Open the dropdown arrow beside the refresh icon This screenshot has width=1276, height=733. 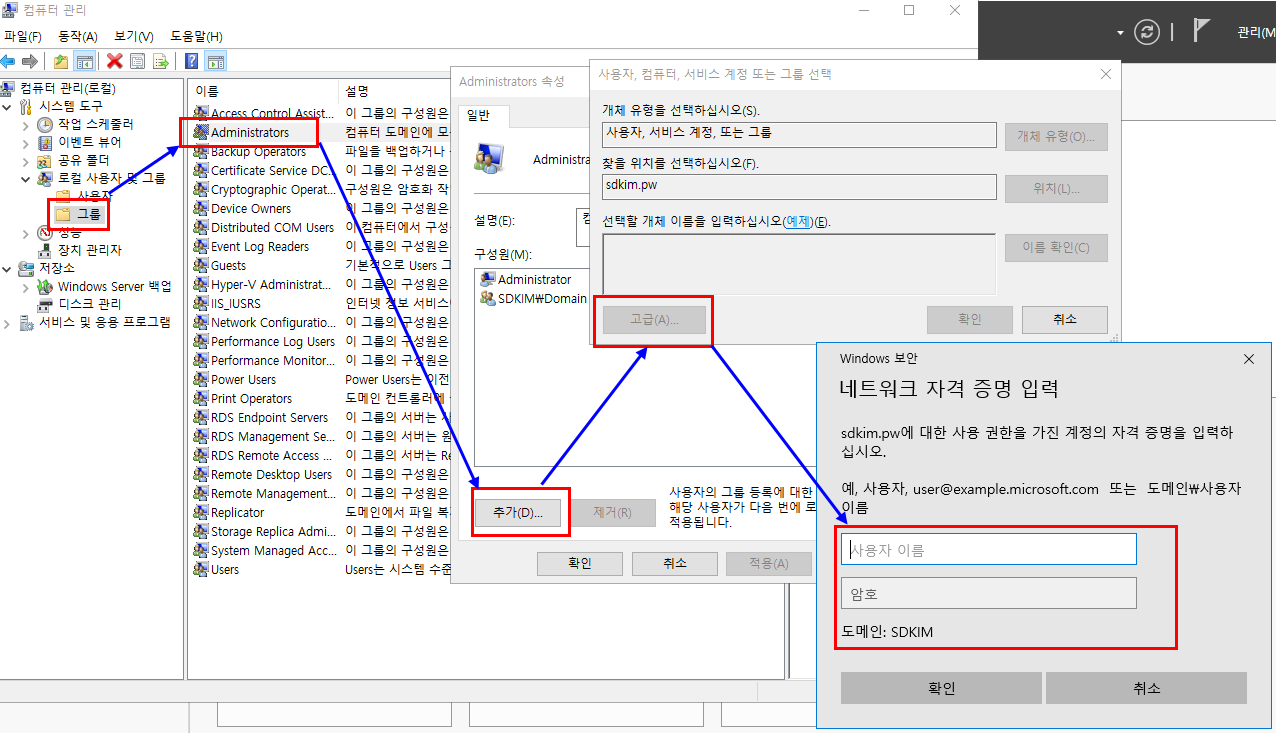tap(1121, 33)
